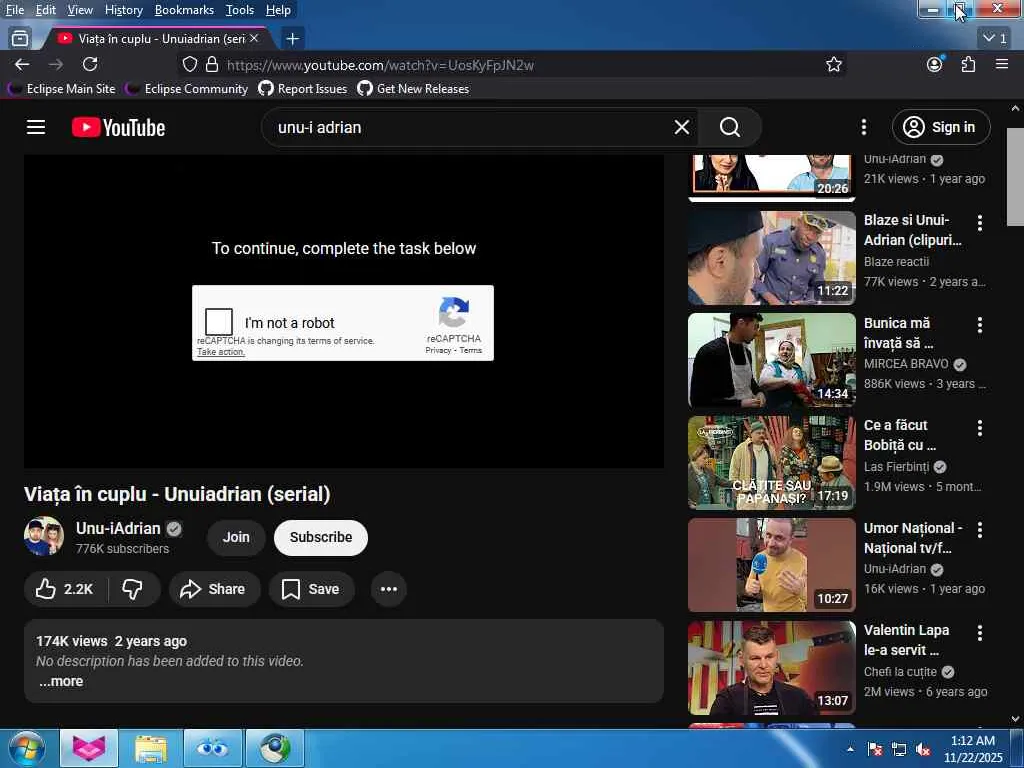Check the I'm not a robot box
This screenshot has height=768, width=1024.
[x=219, y=322]
